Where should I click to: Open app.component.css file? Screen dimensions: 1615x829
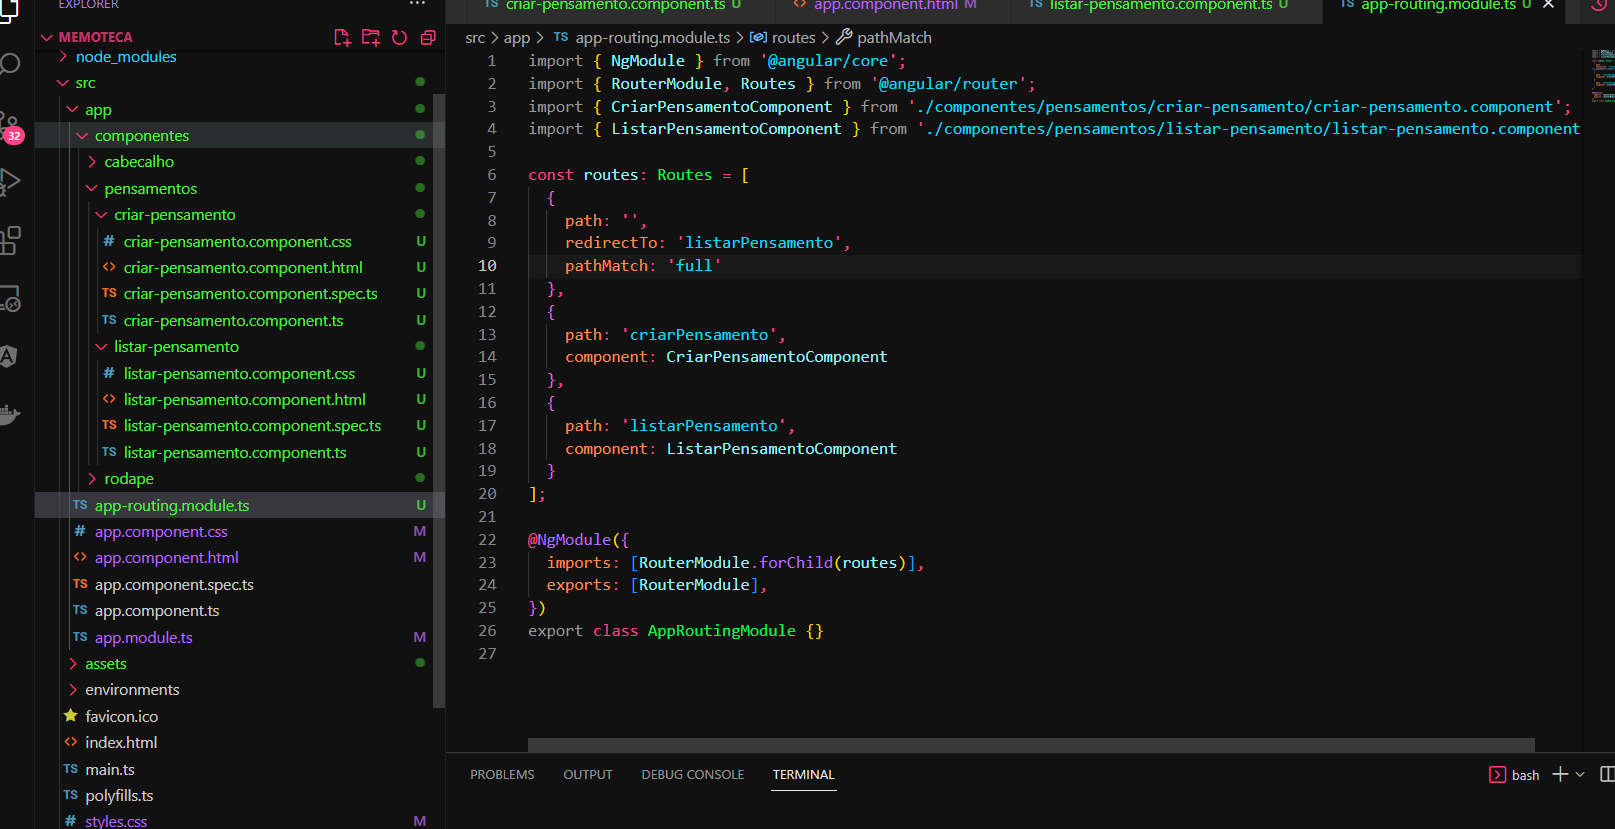[x=161, y=532]
